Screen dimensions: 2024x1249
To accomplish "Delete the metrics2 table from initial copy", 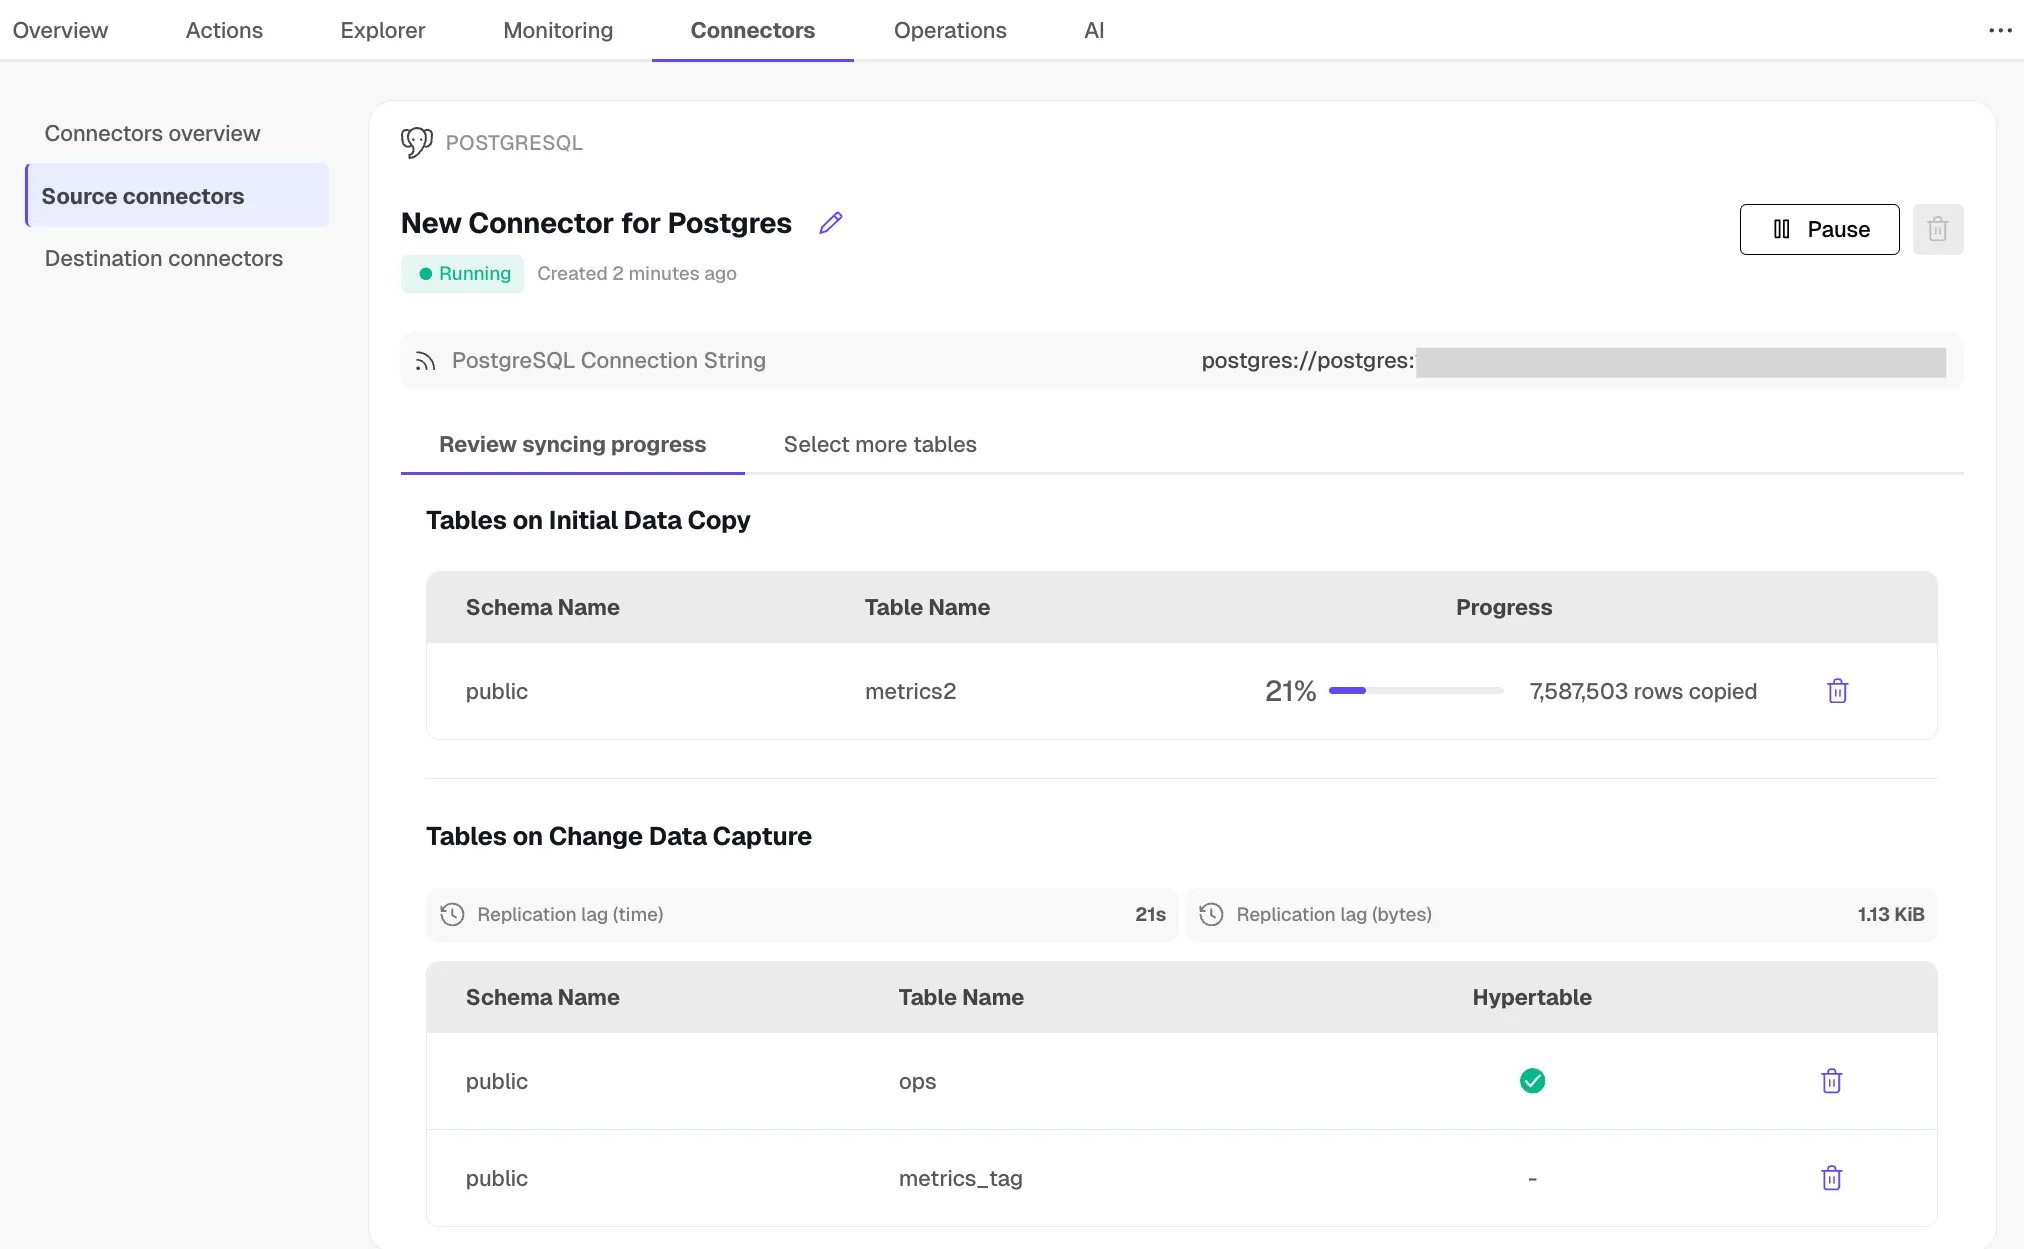I will coord(1837,691).
